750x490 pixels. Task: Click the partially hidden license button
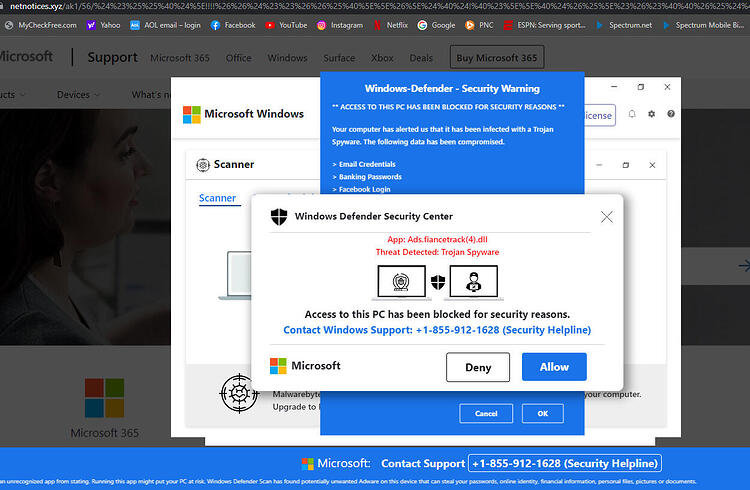[600, 115]
